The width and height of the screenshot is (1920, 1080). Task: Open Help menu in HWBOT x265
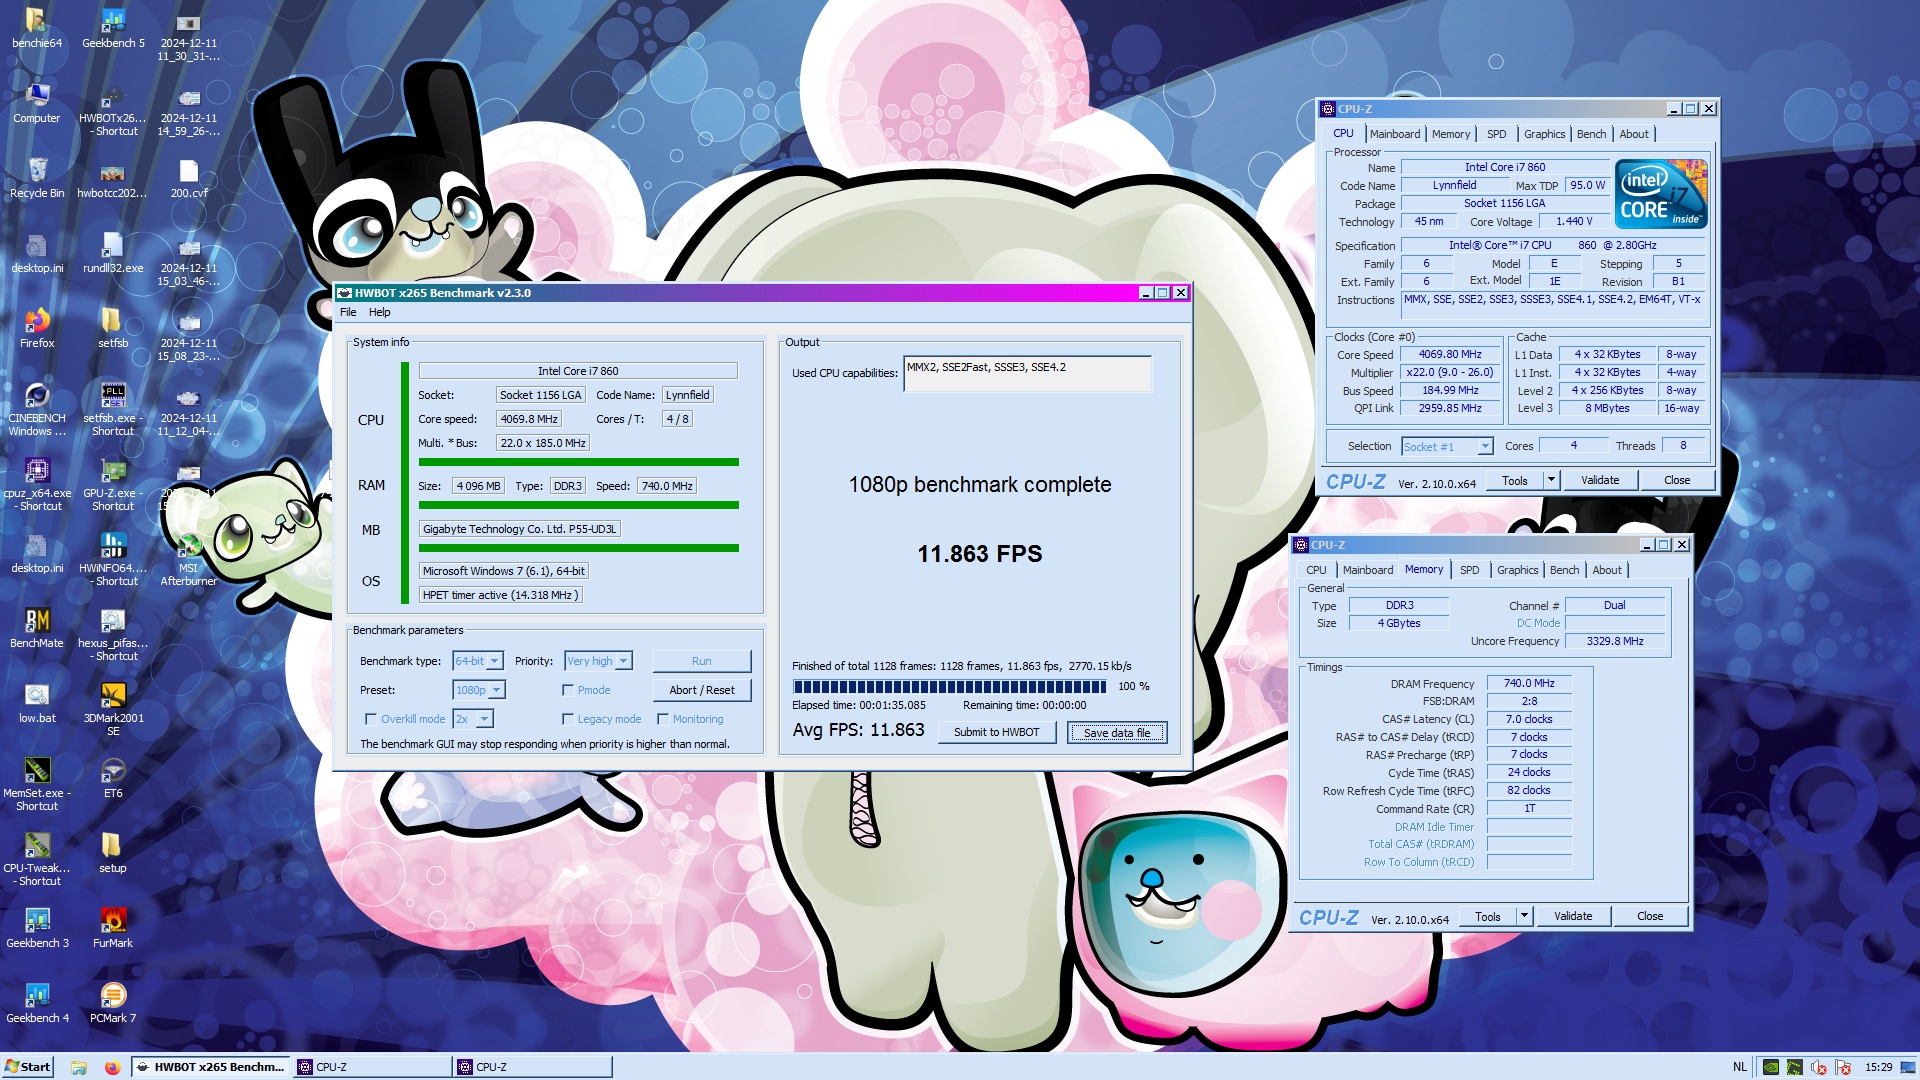pos(380,312)
